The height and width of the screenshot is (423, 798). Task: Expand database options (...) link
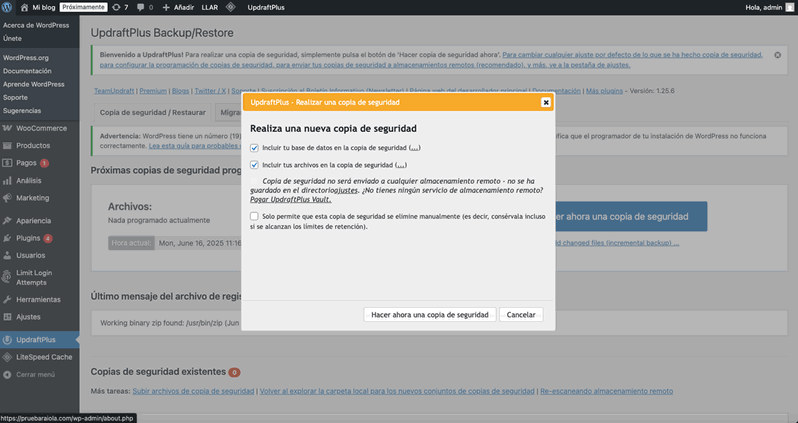point(415,148)
